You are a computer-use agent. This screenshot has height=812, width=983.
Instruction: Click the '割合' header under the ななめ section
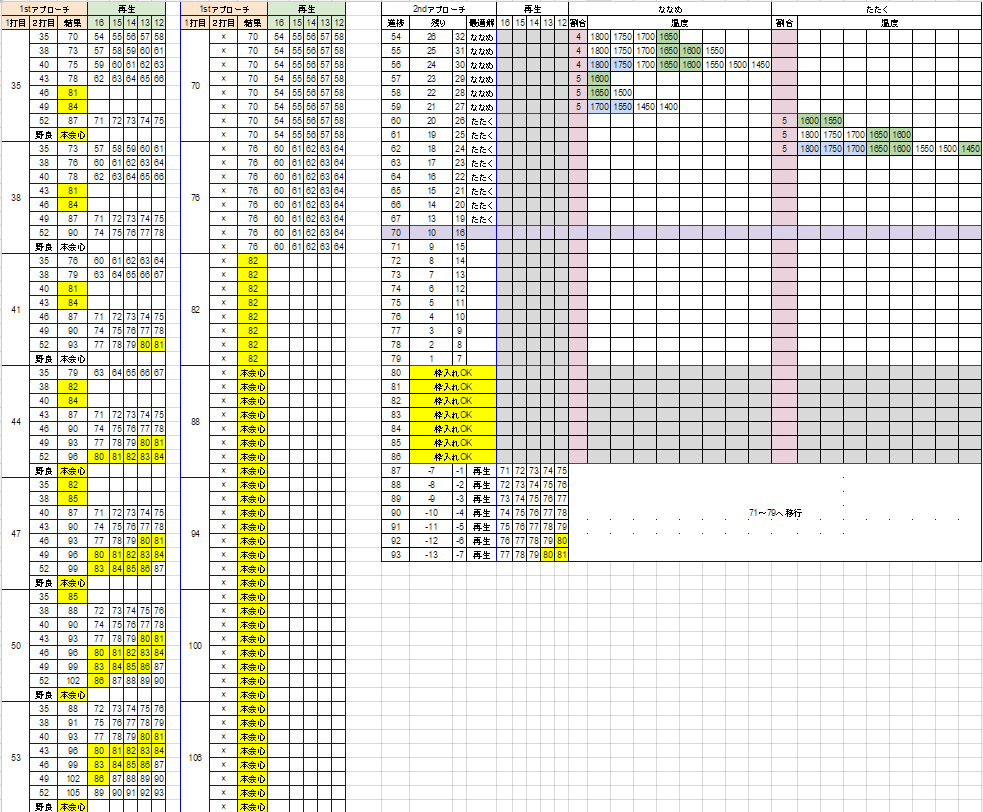578,23
